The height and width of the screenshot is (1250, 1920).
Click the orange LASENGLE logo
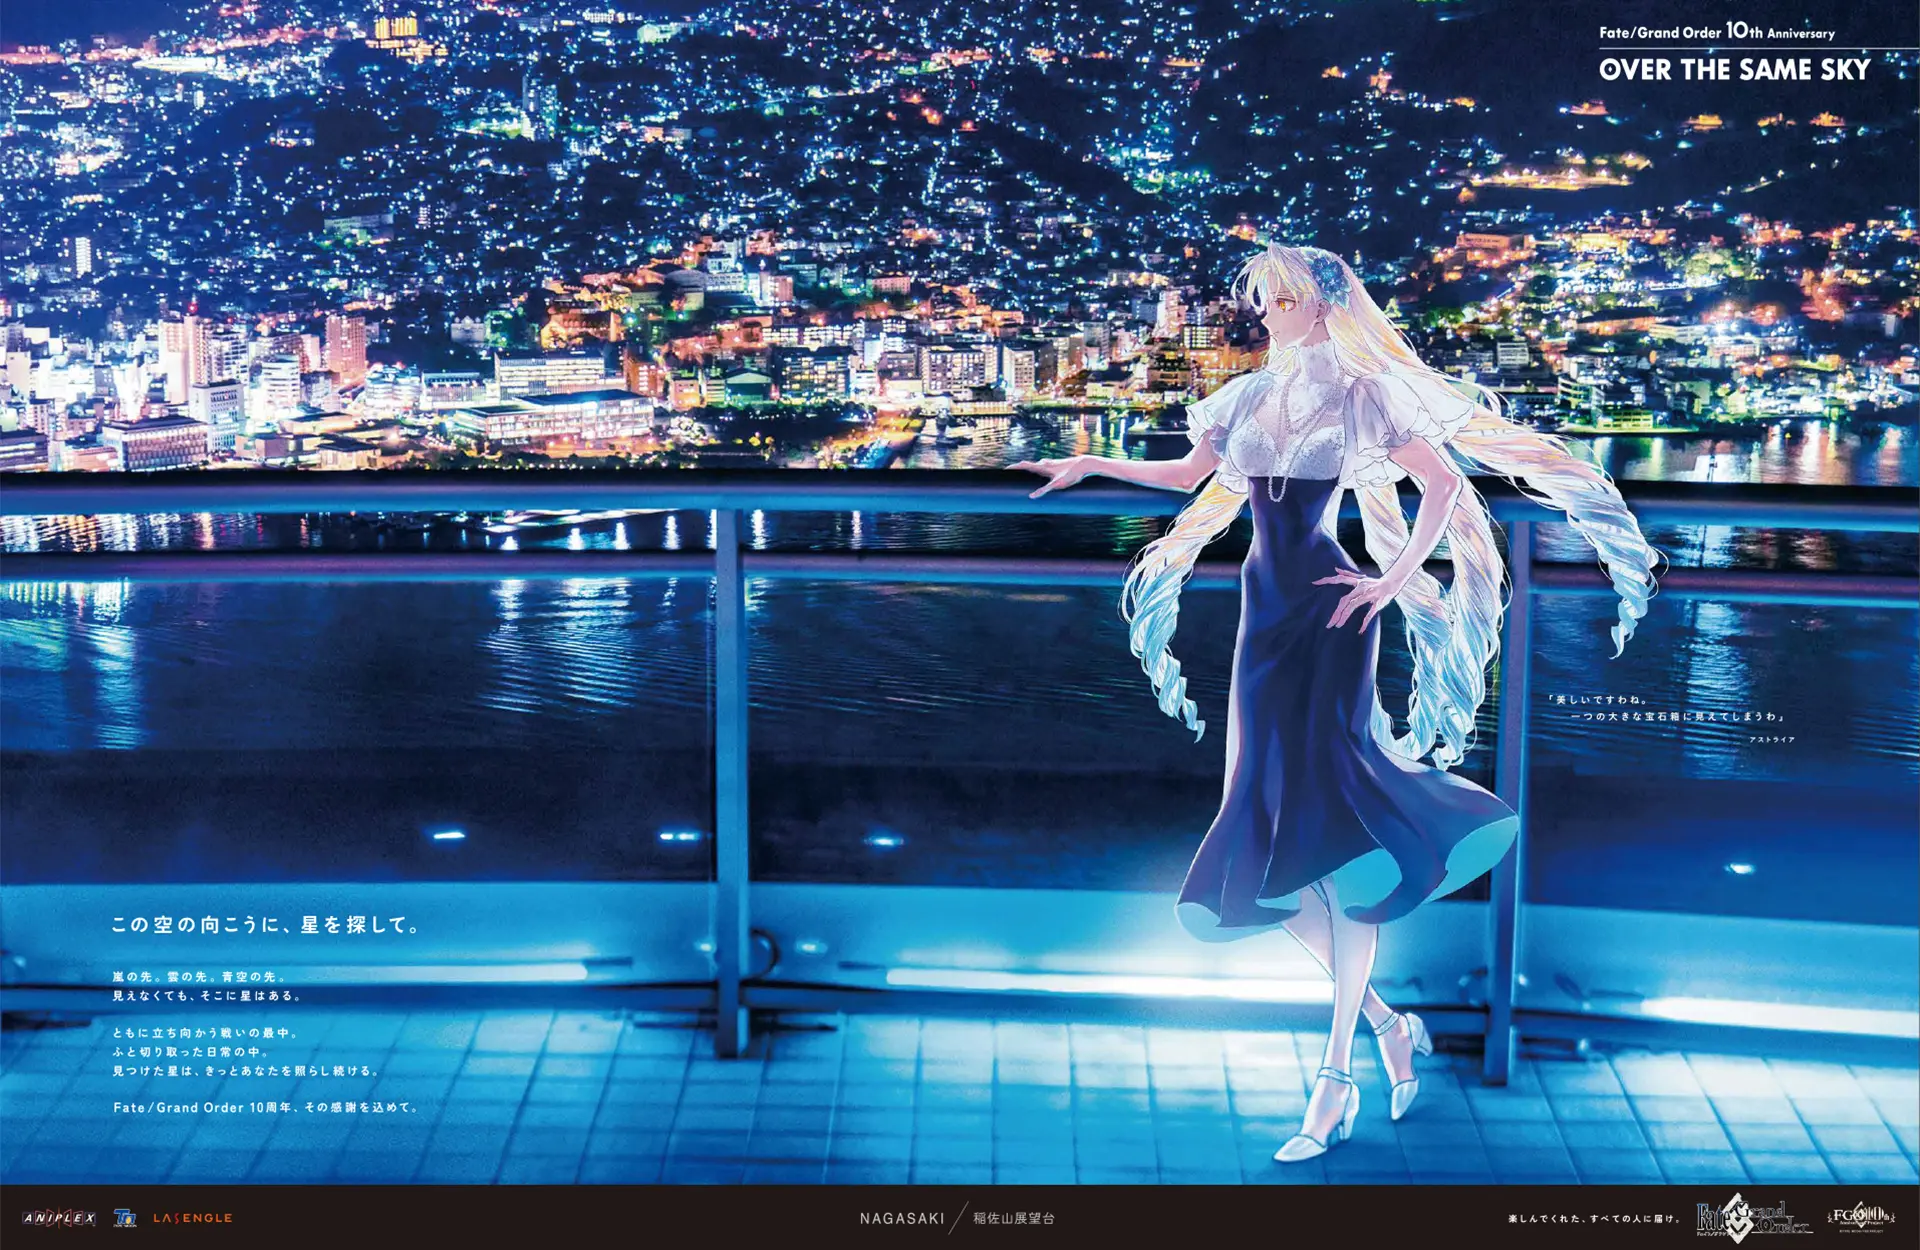pos(193,1218)
